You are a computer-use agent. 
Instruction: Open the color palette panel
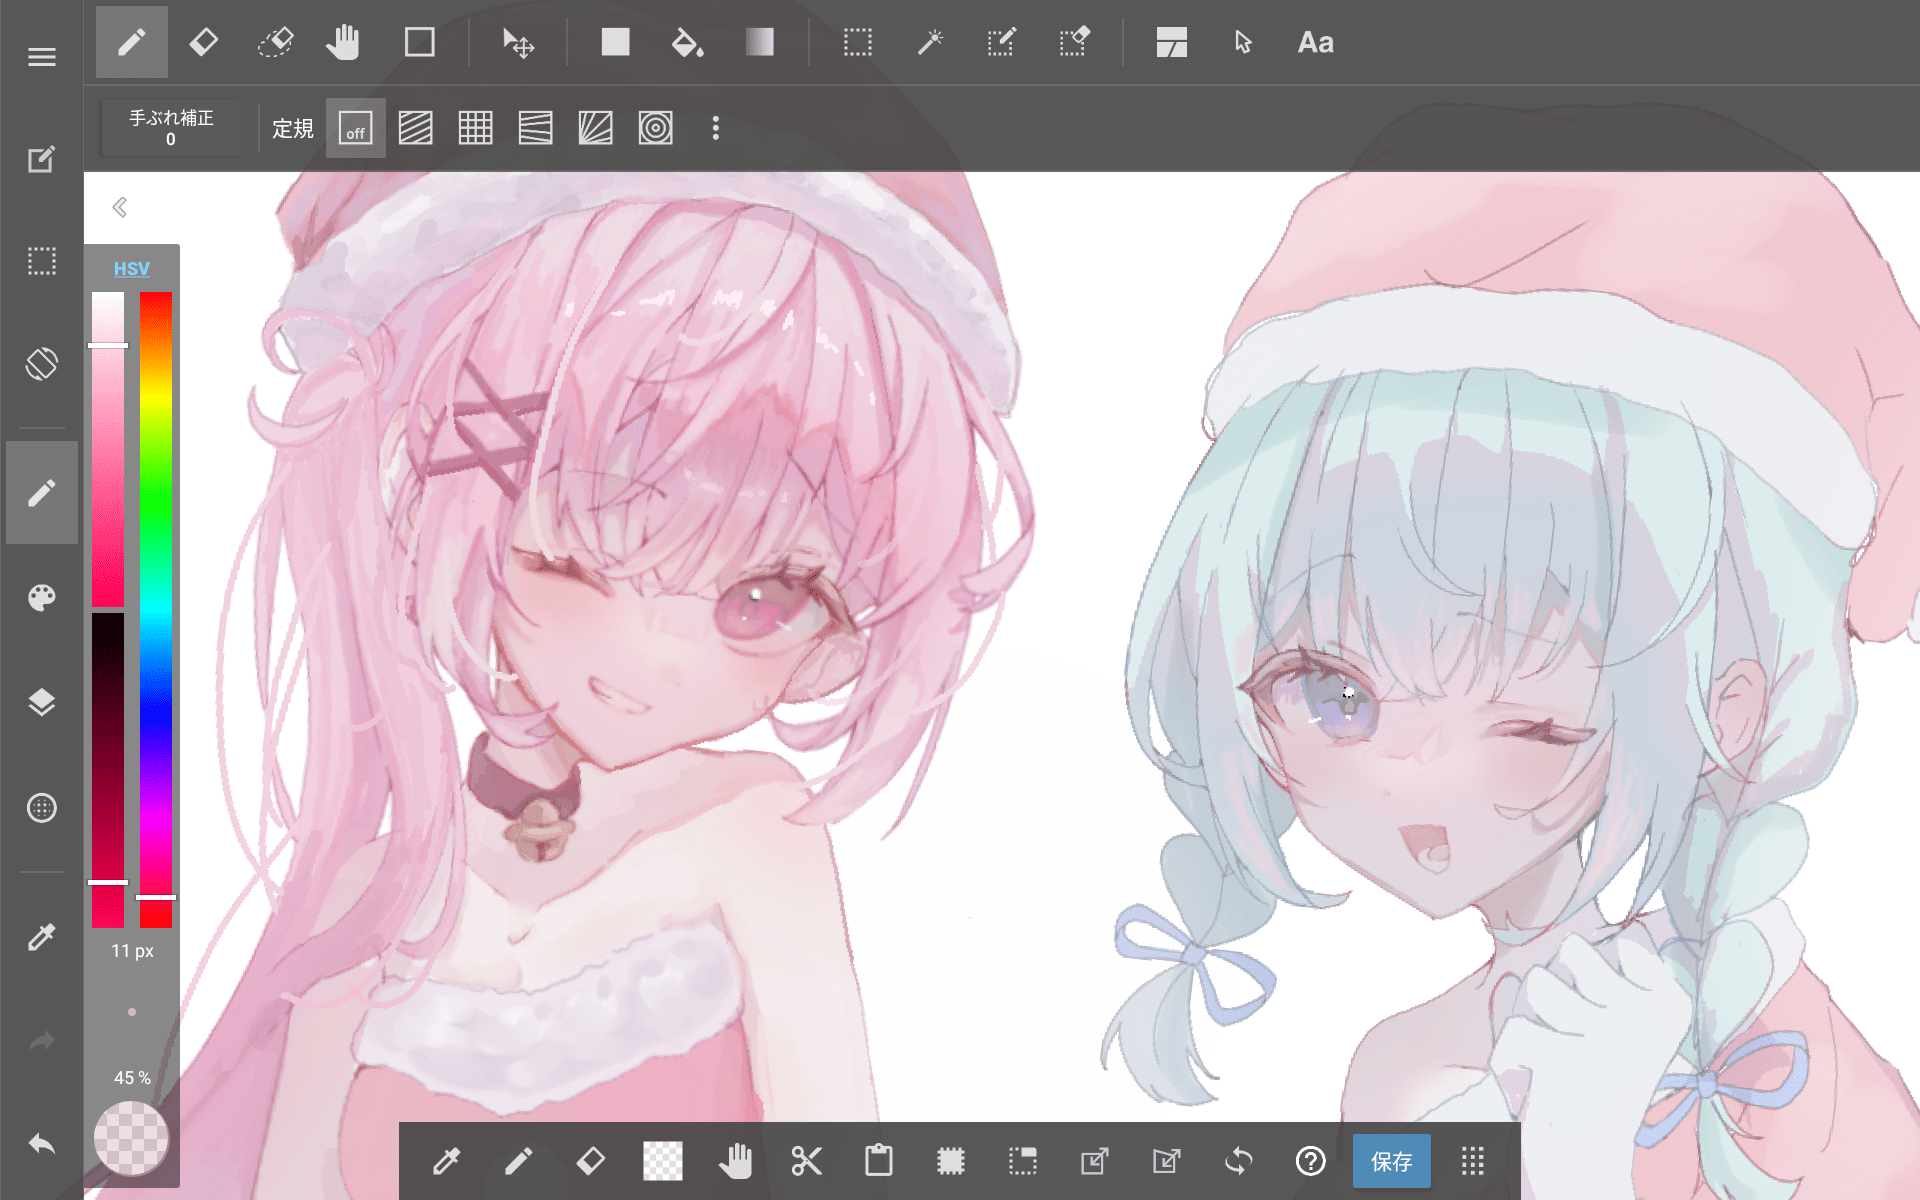coord(41,598)
